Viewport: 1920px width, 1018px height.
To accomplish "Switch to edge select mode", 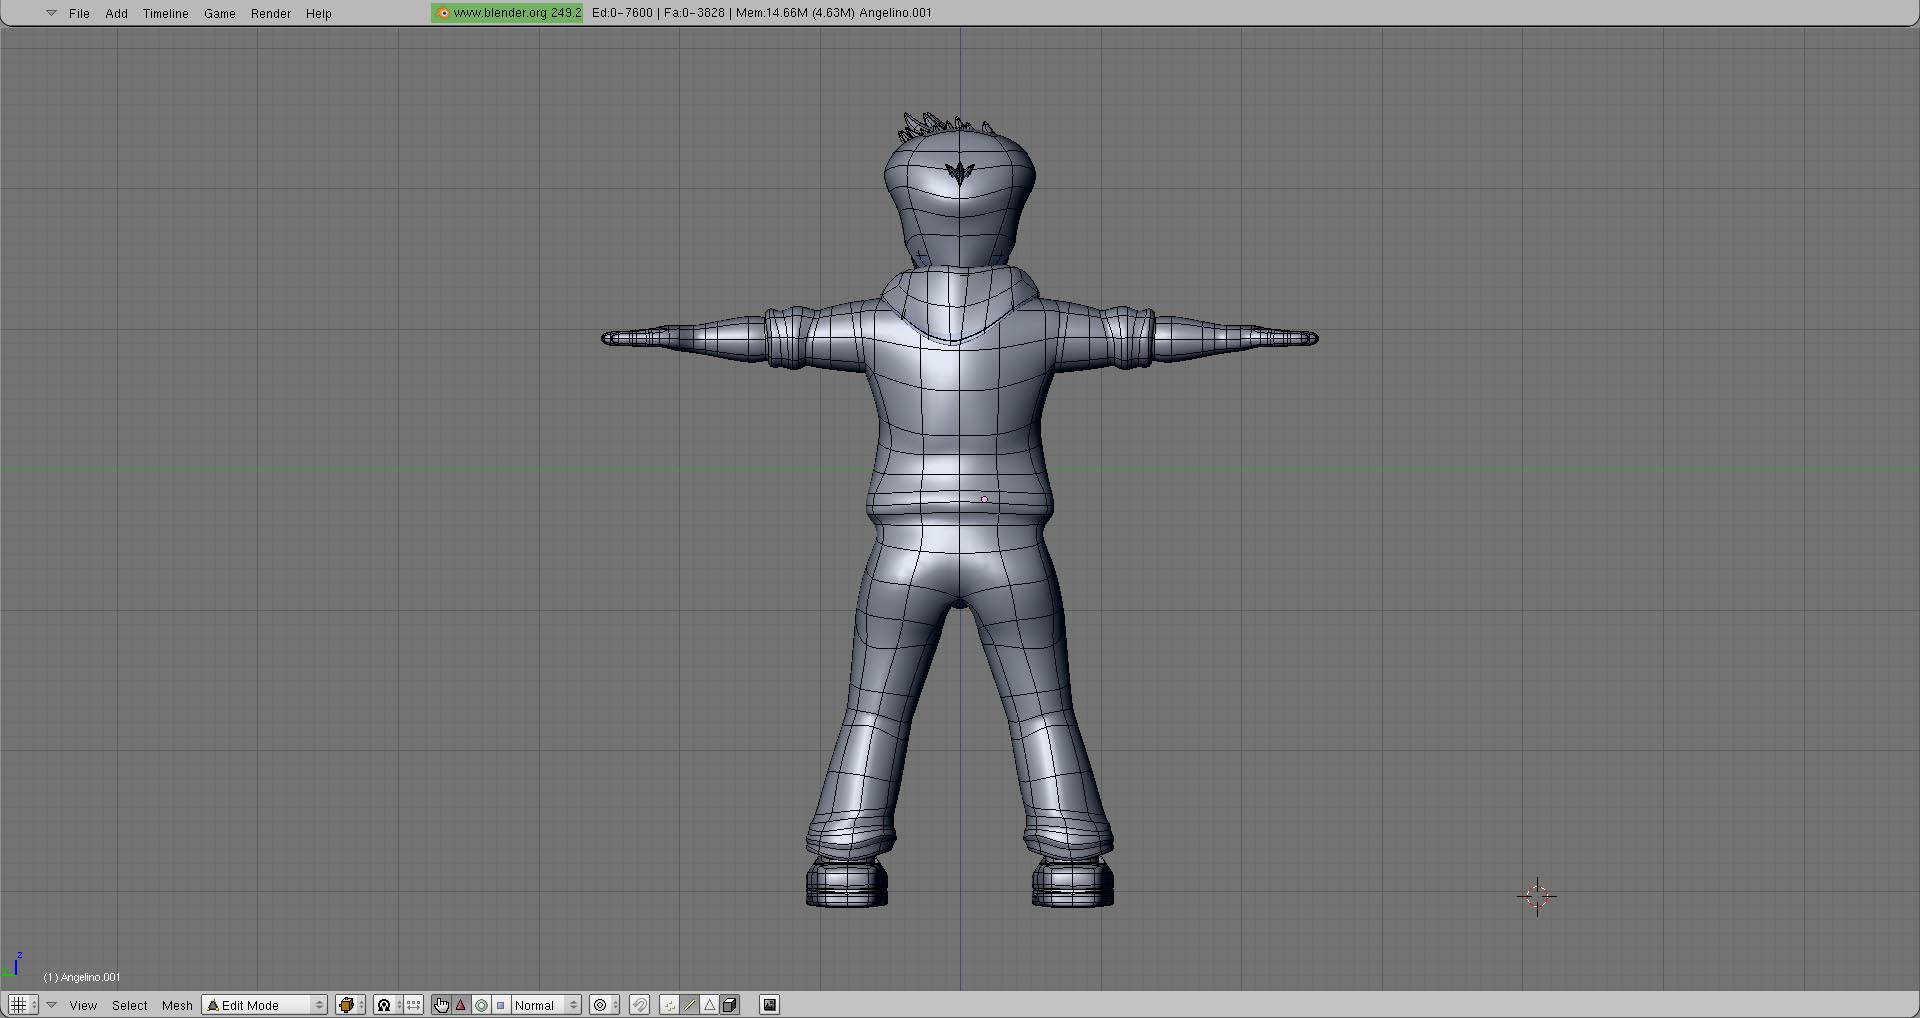I will coord(690,1005).
